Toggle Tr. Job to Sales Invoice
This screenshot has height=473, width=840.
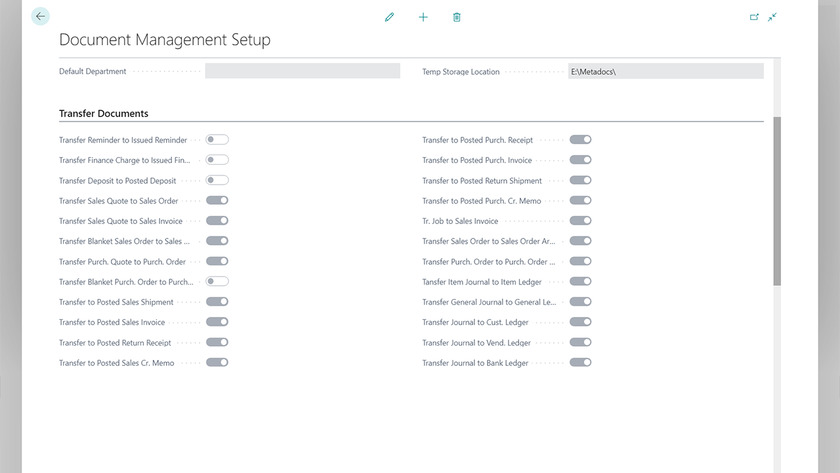[580, 221]
